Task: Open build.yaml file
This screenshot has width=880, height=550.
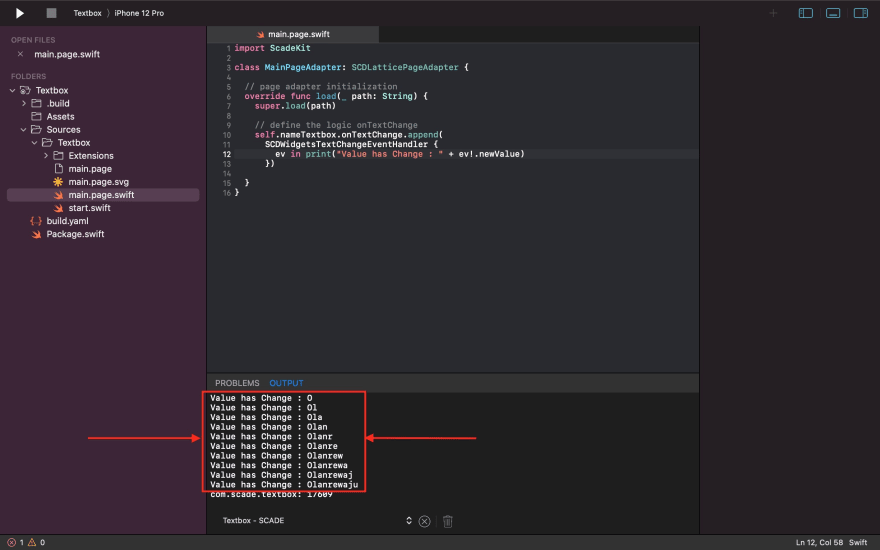Action: (x=67, y=221)
